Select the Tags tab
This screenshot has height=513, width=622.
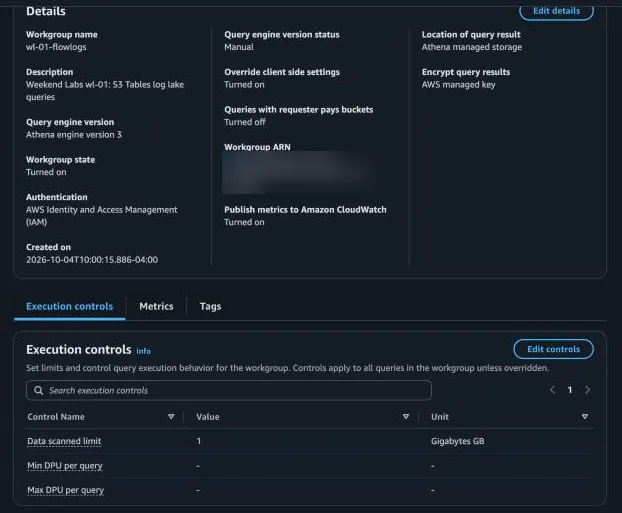coord(210,306)
